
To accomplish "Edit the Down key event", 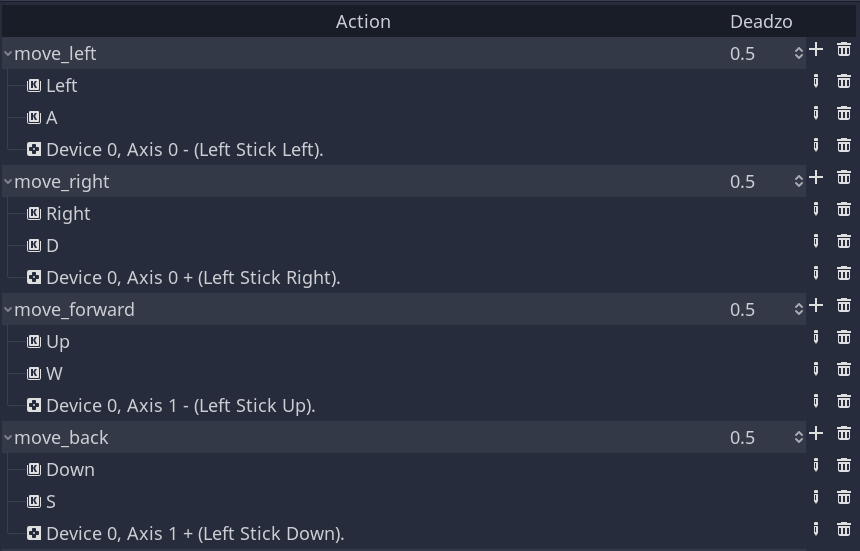I will pyautogui.click(x=816, y=466).
